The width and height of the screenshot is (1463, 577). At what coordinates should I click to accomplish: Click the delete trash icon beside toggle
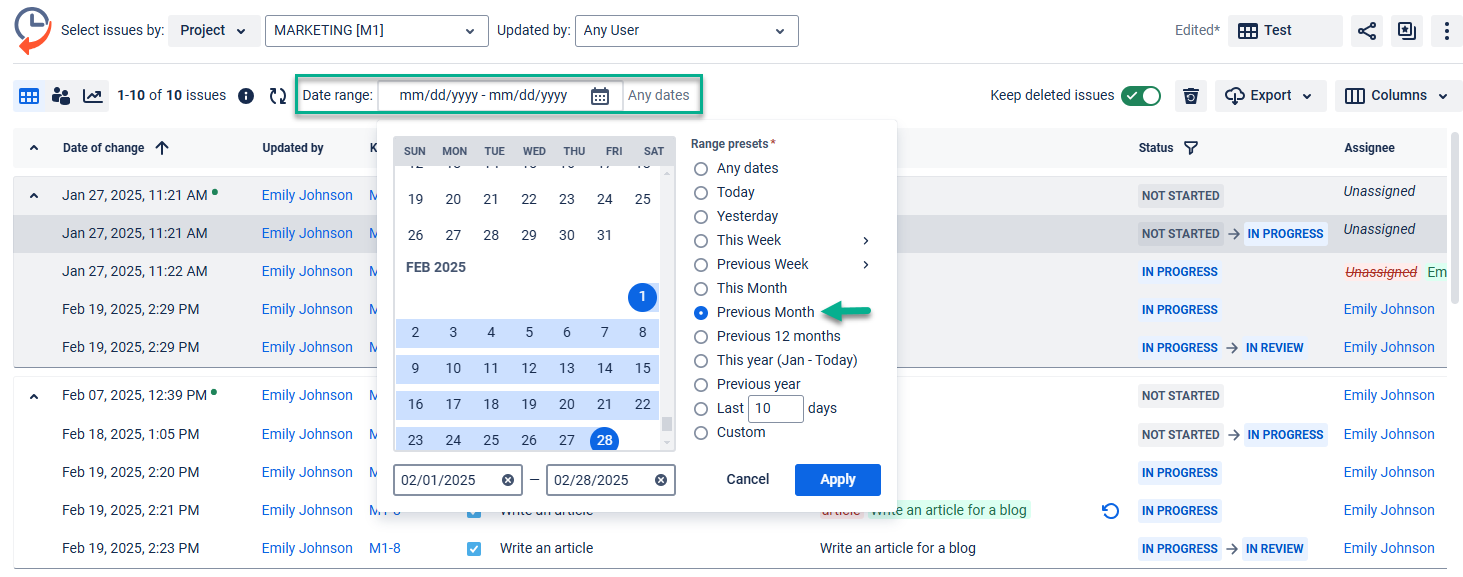point(1190,96)
